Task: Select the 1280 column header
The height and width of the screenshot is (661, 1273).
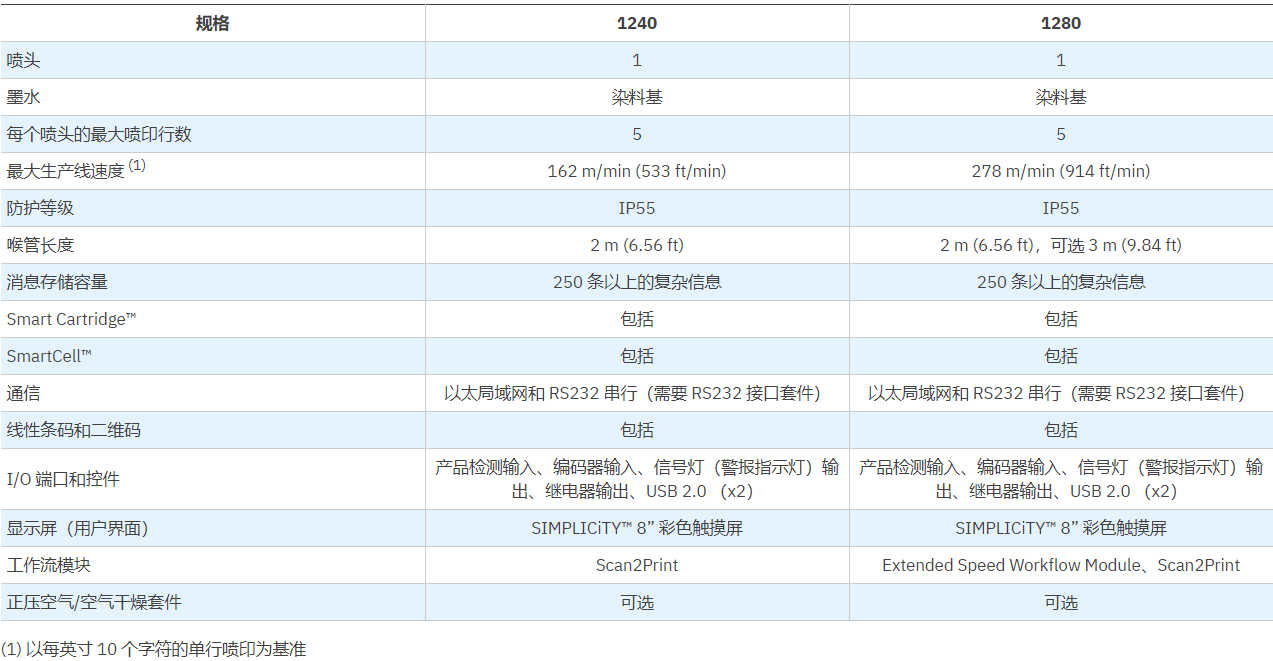Action: point(1060,23)
